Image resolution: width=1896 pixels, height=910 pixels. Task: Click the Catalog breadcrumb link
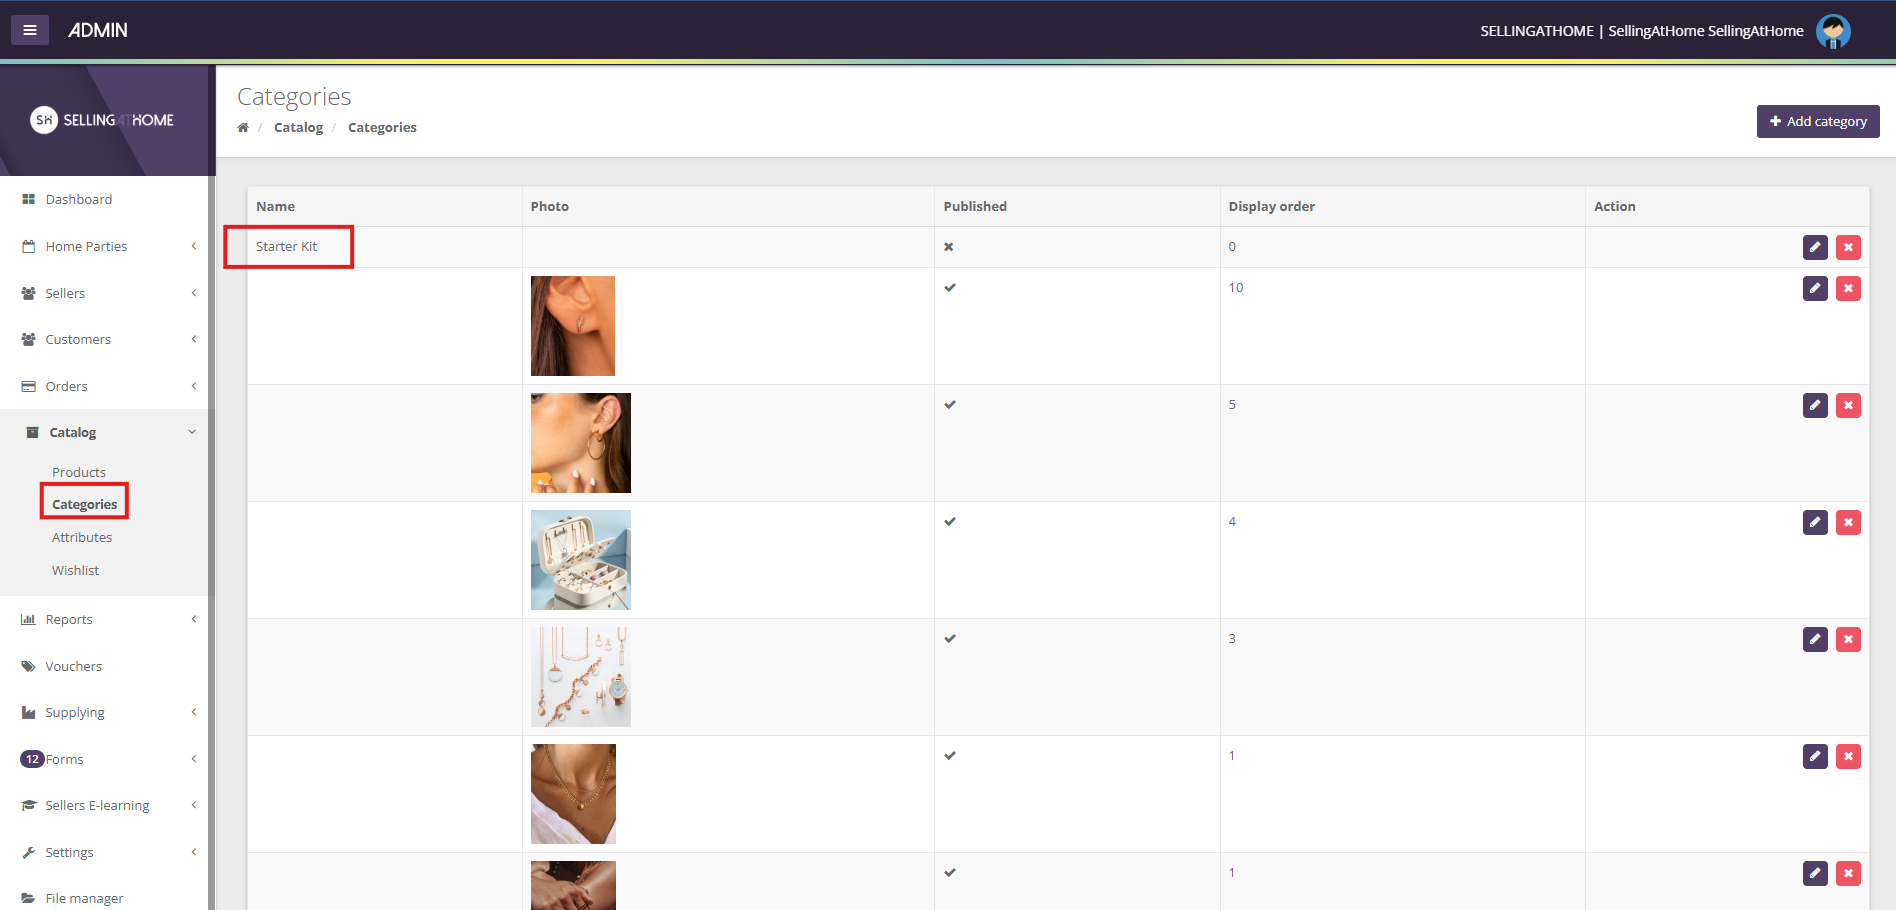(298, 127)
